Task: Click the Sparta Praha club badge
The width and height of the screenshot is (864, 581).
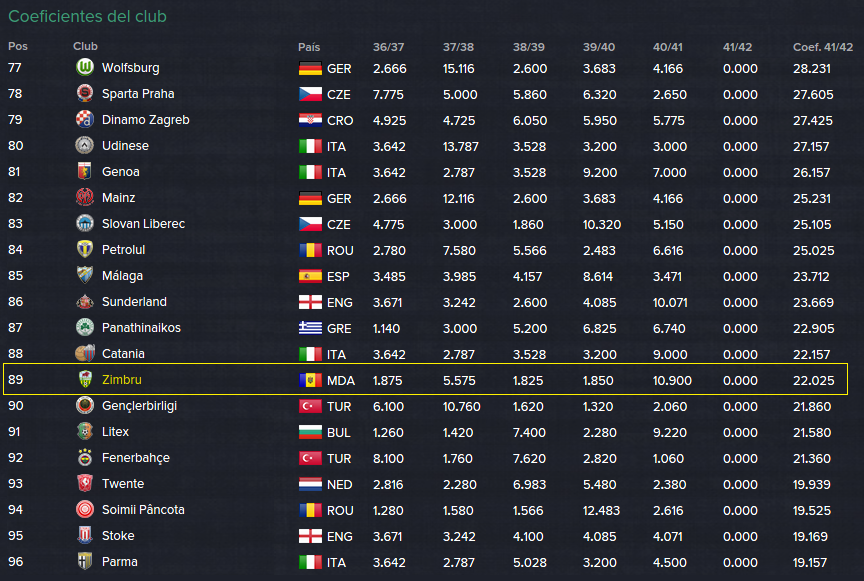Action: (x=85, y=93)
